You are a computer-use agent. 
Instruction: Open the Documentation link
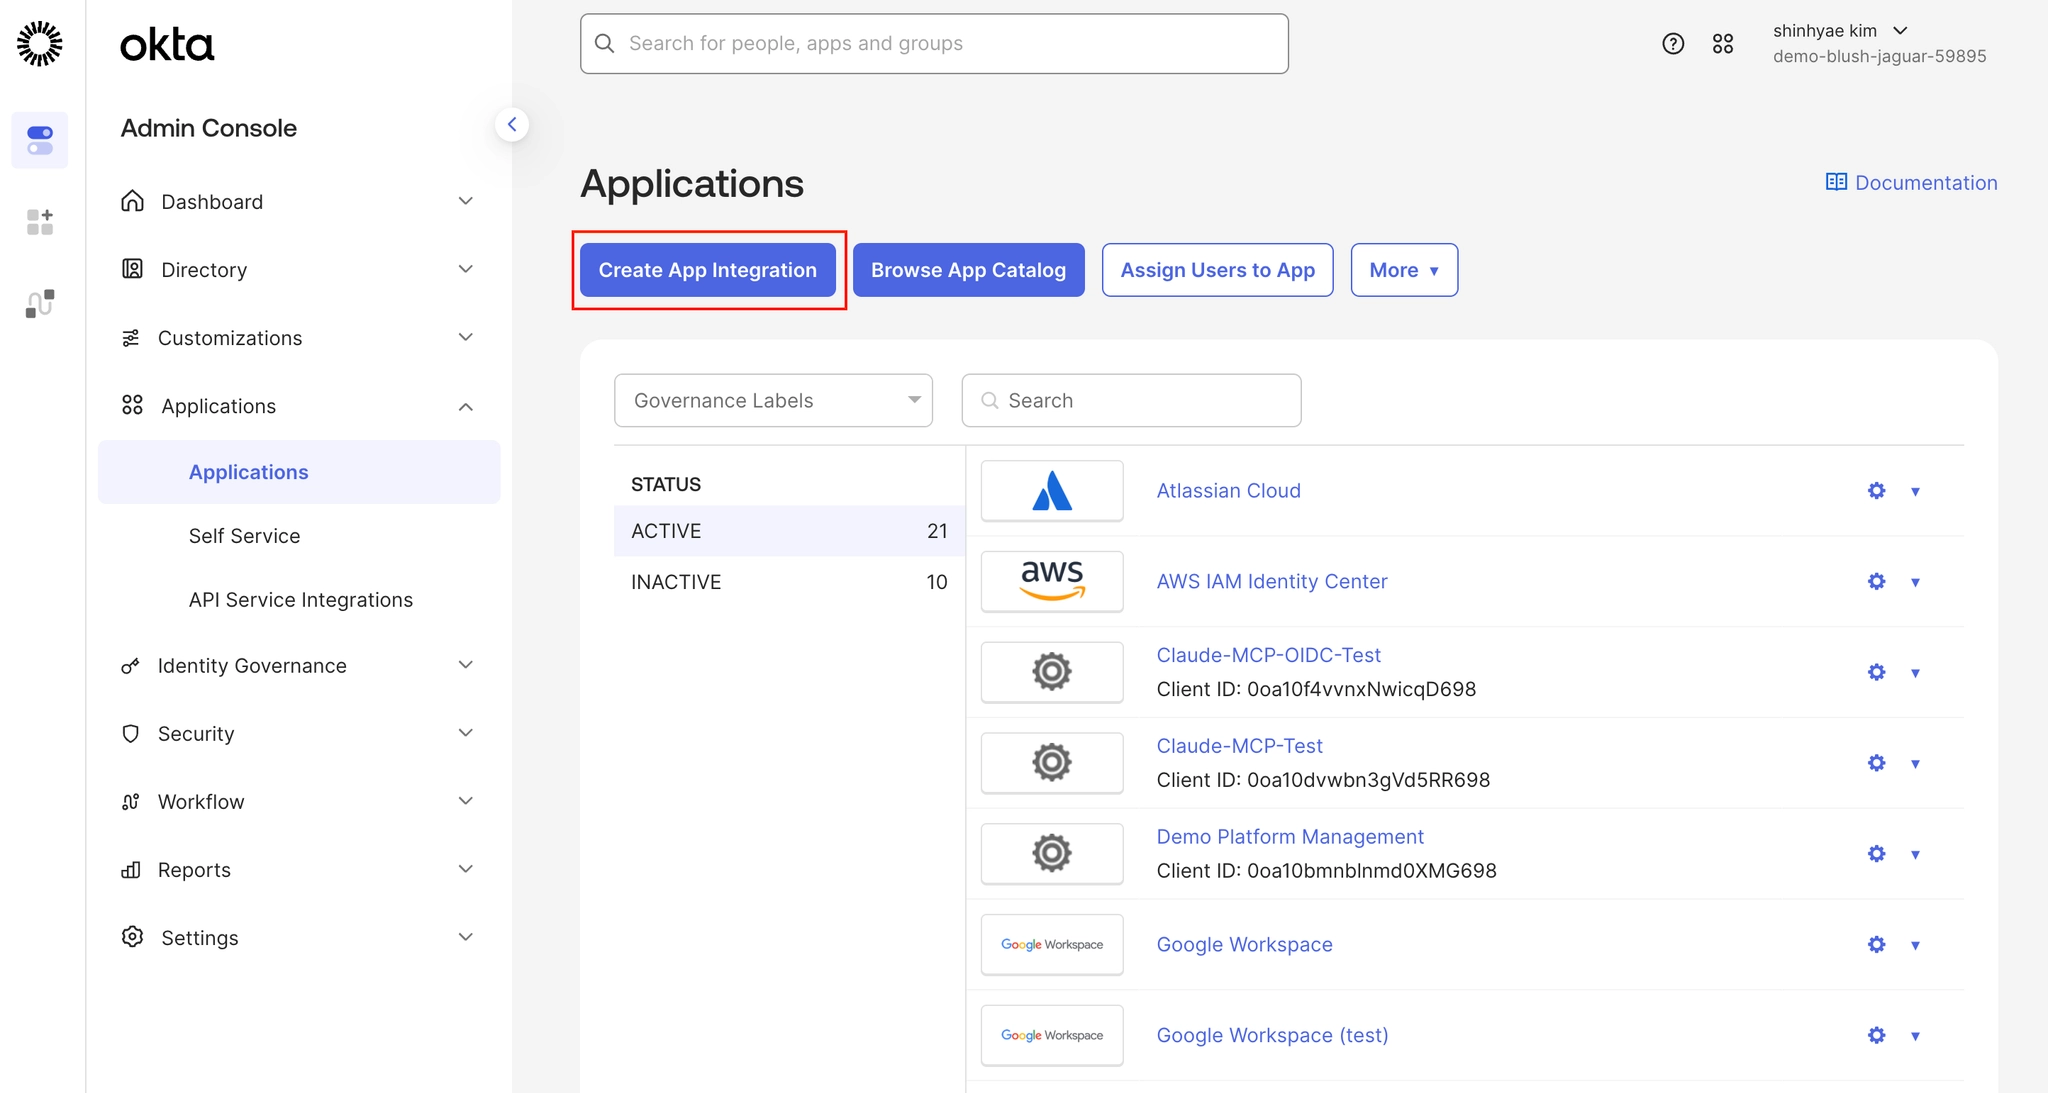pos(1911,183)
